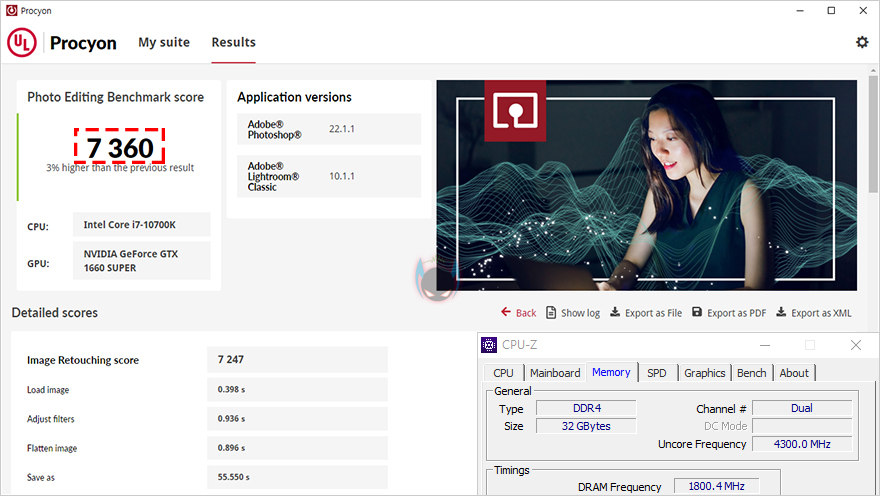Open the Graphics tab in CPU-Z
Screen dimensions: 880x496
coord(704,373)
